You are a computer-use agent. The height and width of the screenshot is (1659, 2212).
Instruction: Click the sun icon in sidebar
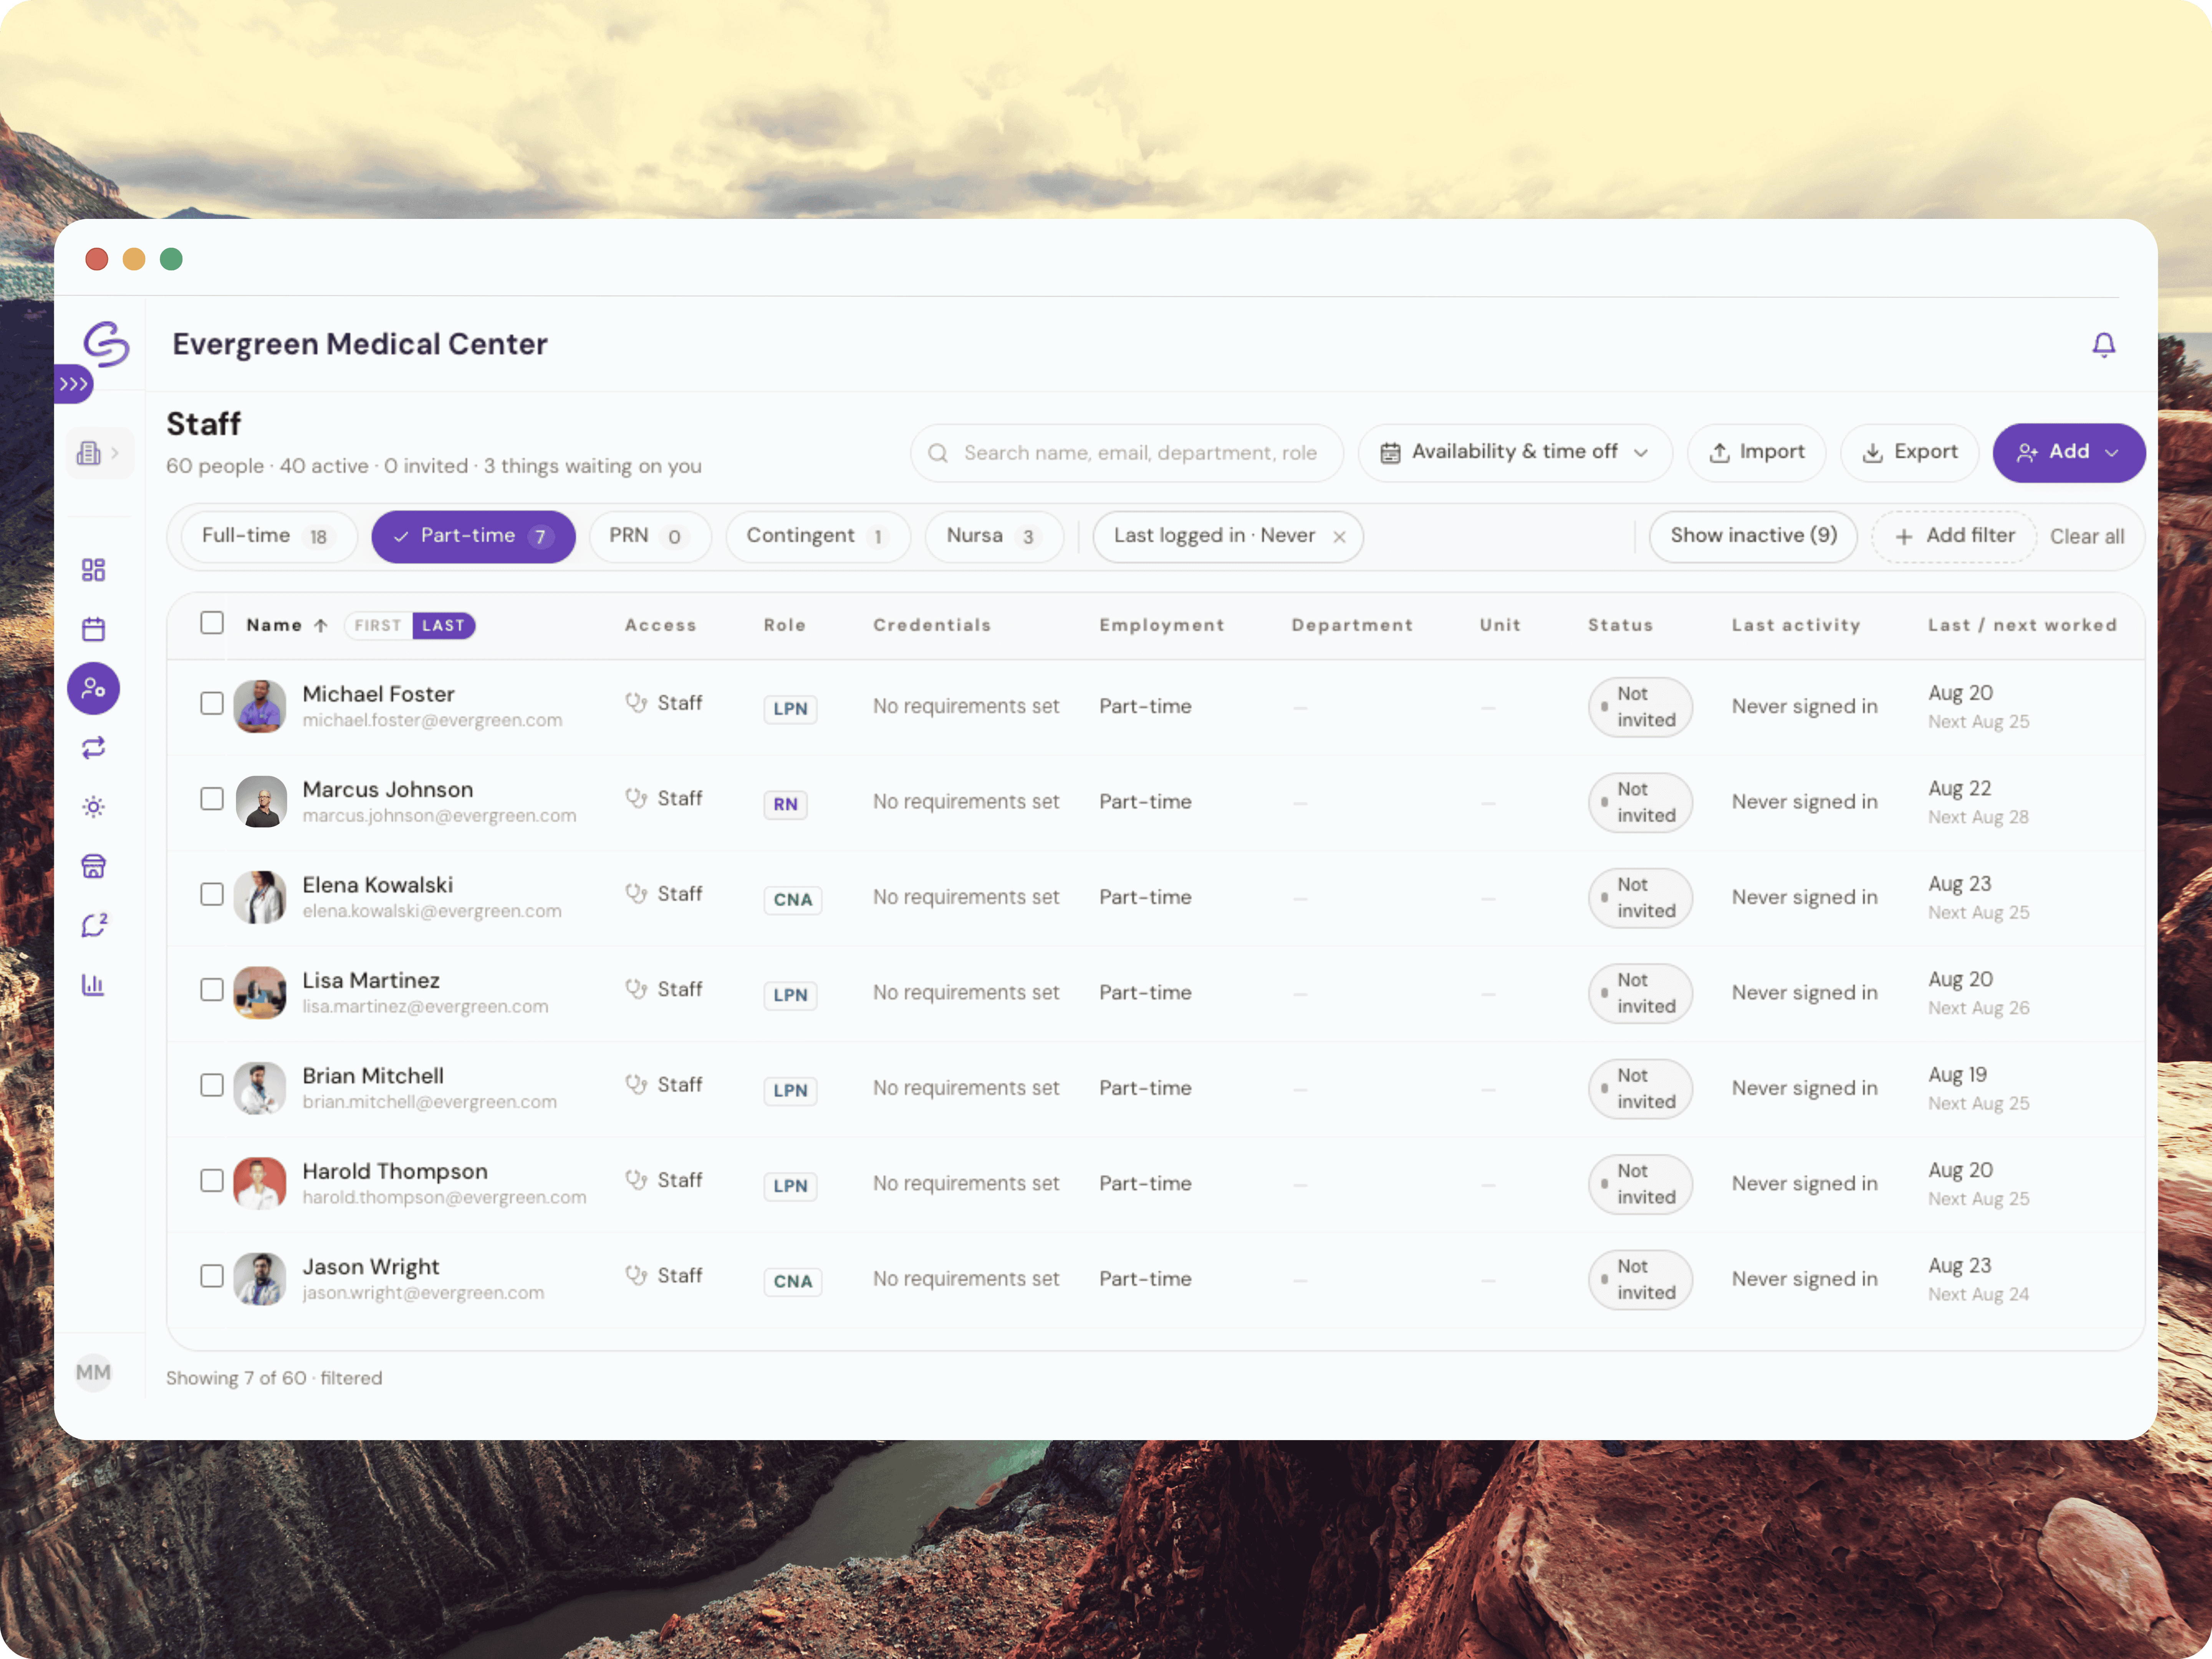pos(93,807)
